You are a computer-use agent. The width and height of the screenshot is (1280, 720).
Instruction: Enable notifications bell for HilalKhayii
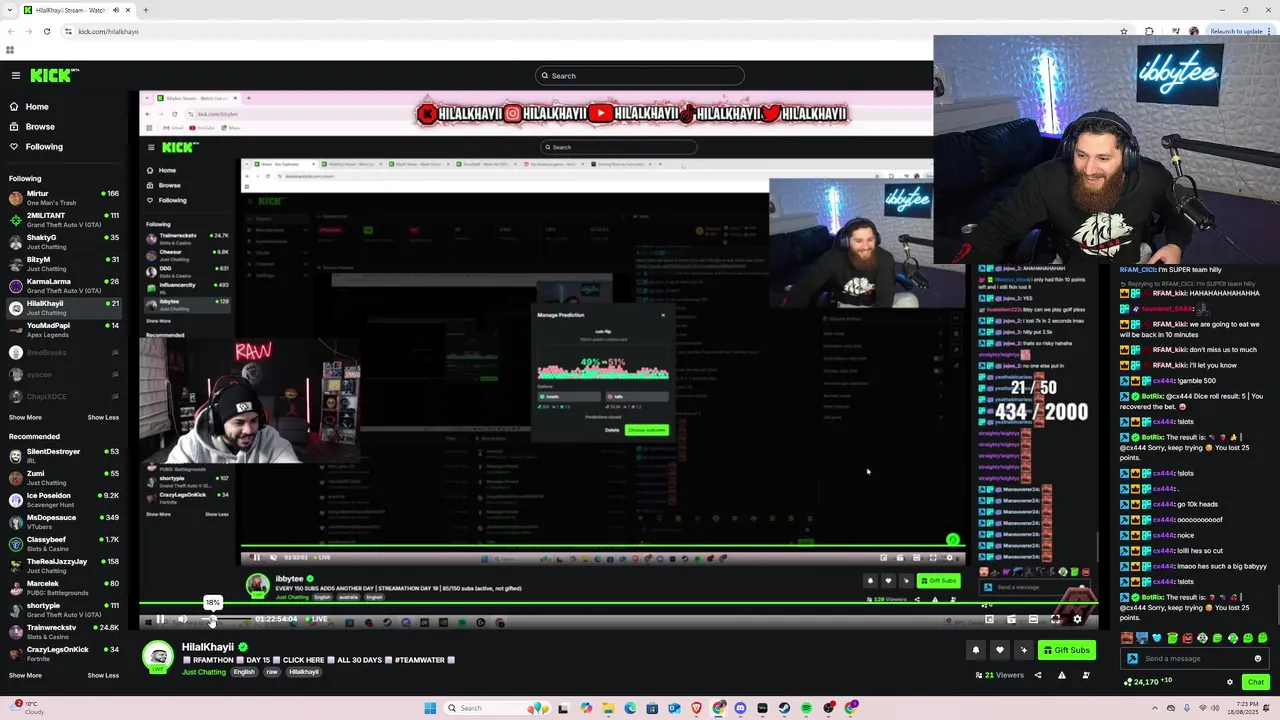[x=976, y=650]
